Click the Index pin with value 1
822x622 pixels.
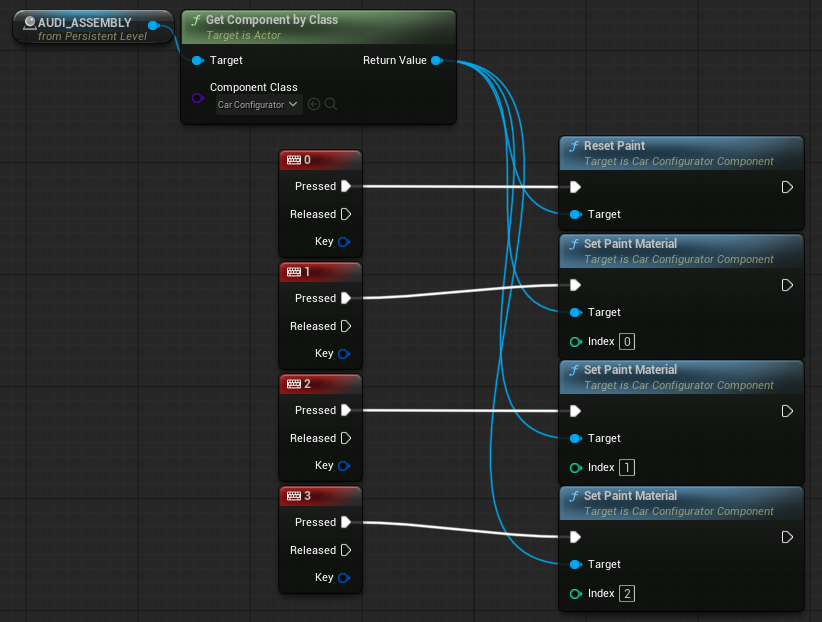[576, 468]
